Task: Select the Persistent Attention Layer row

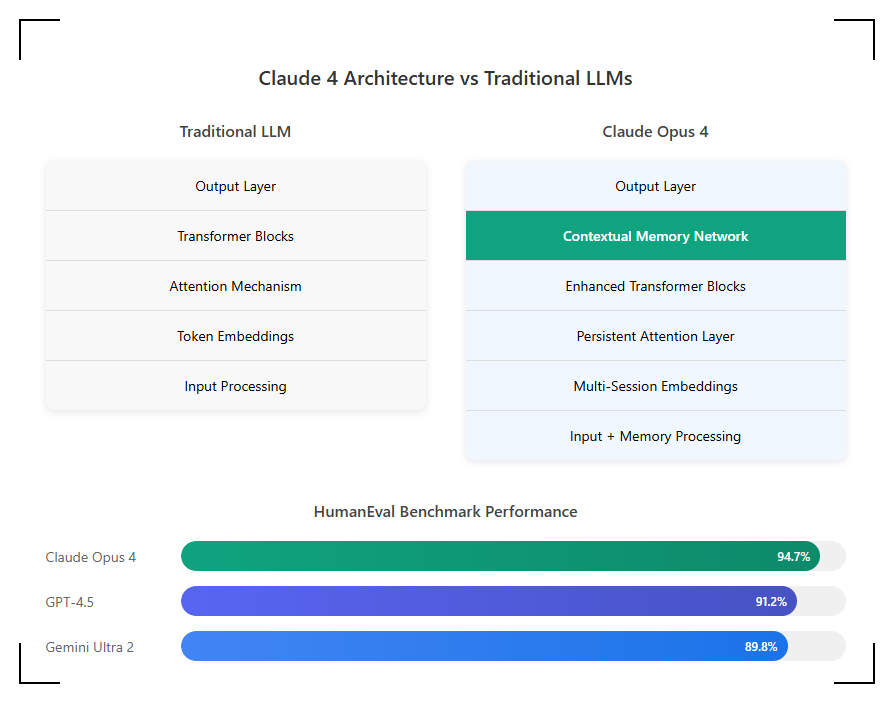Action: [x=656, y=336]
